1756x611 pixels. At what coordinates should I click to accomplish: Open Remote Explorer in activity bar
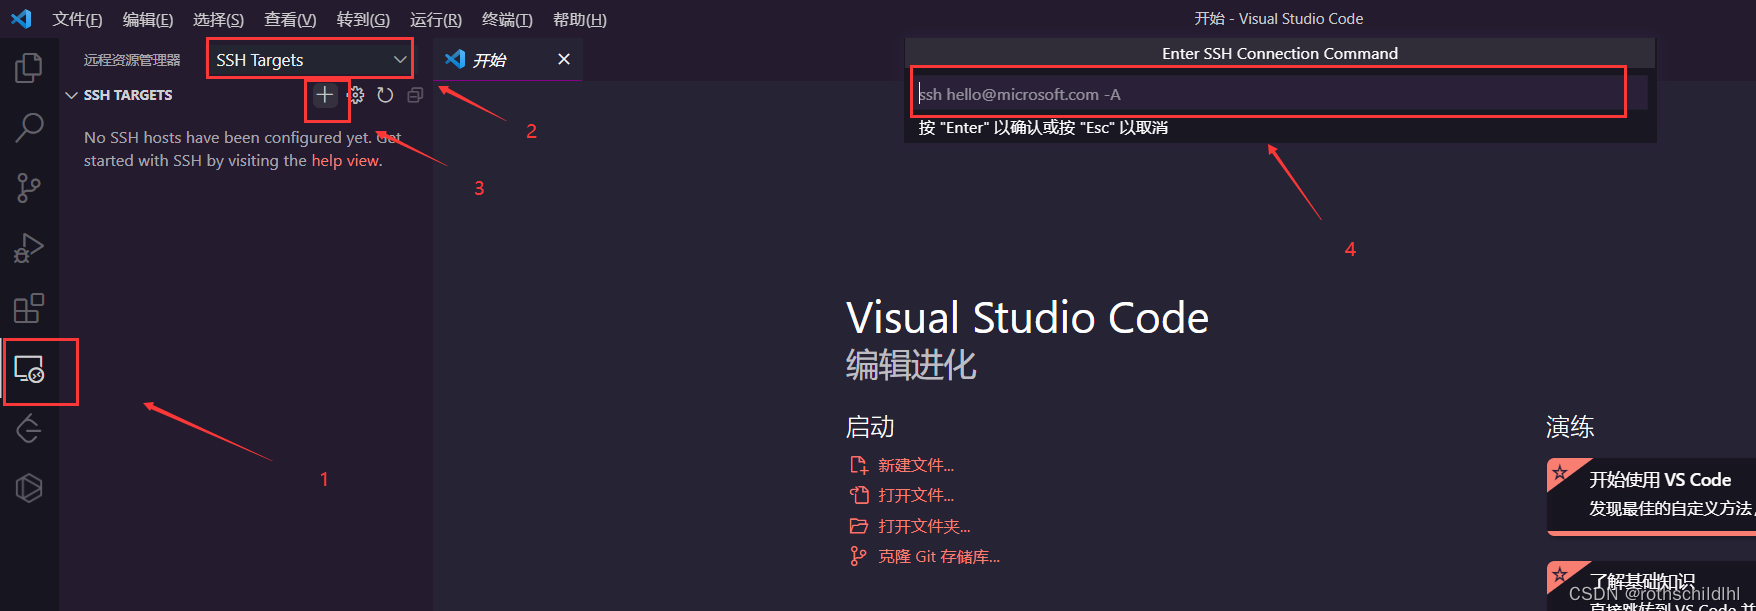pos(29,369)
